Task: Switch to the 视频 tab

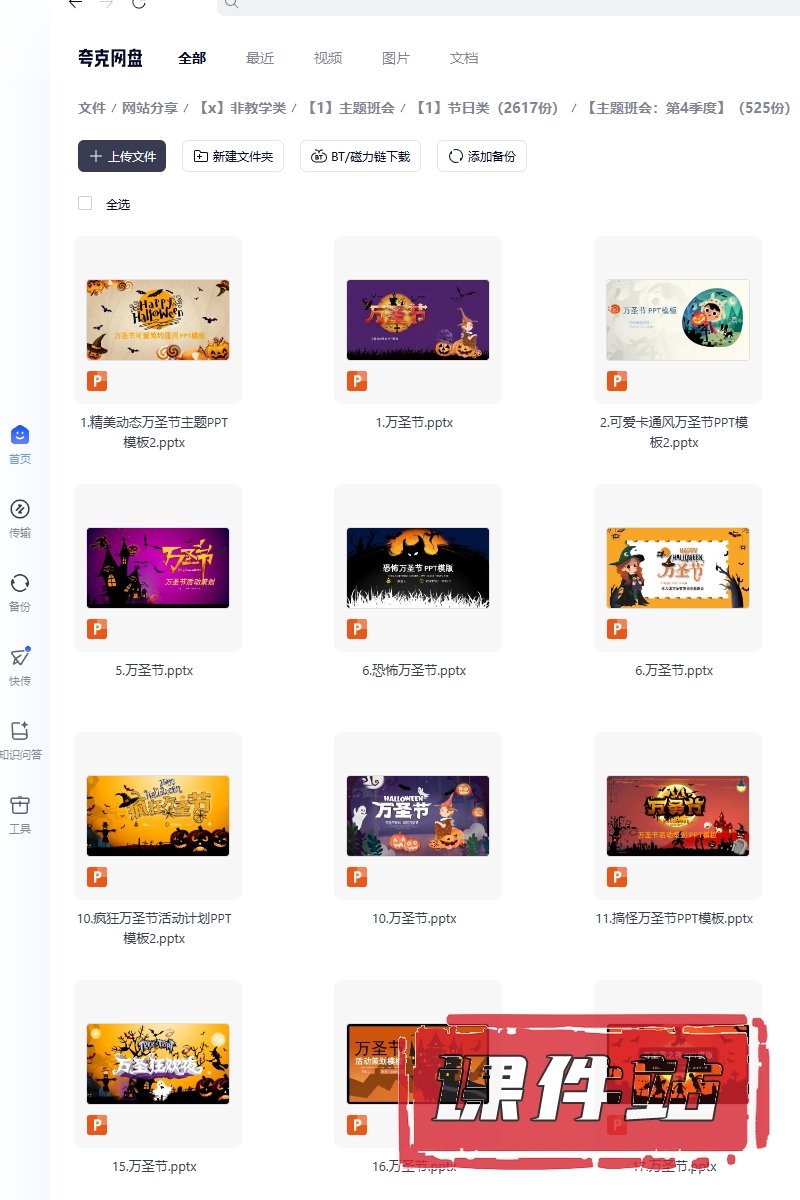Action: pos(328,58)
